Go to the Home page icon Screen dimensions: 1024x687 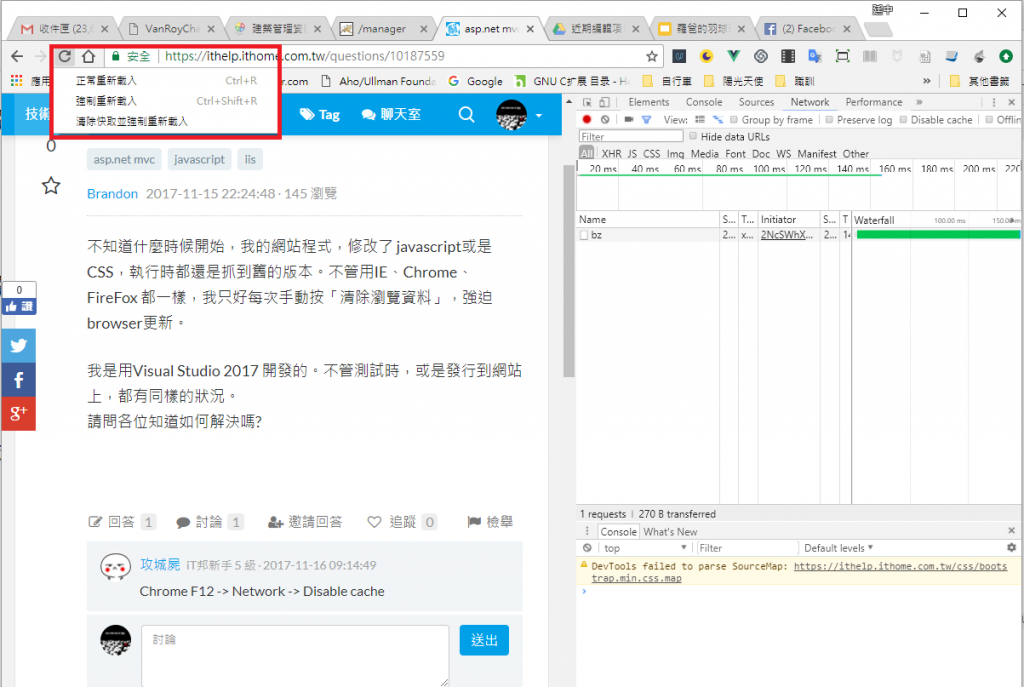[89, 57]
